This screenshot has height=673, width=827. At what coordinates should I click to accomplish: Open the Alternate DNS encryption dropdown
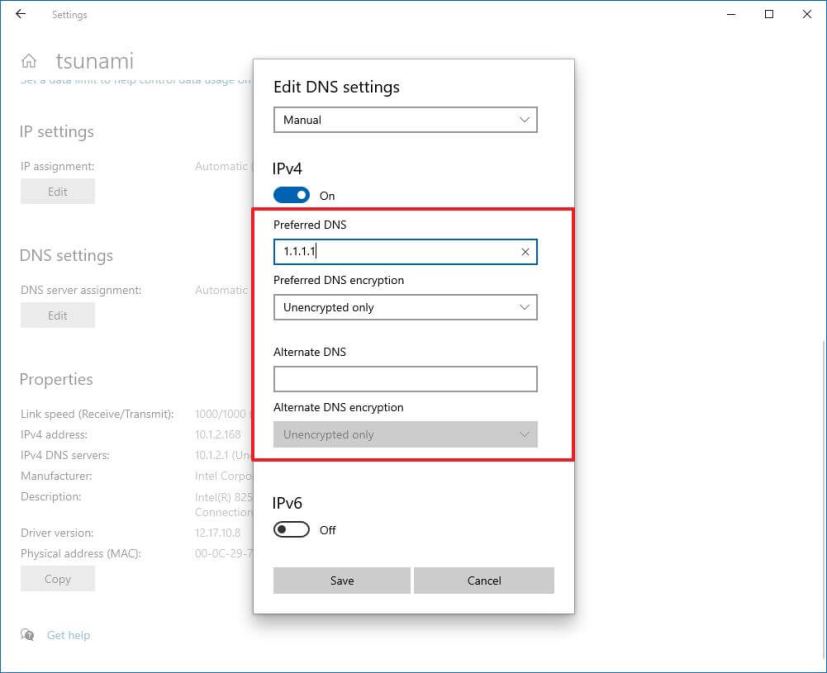point(405,435)
